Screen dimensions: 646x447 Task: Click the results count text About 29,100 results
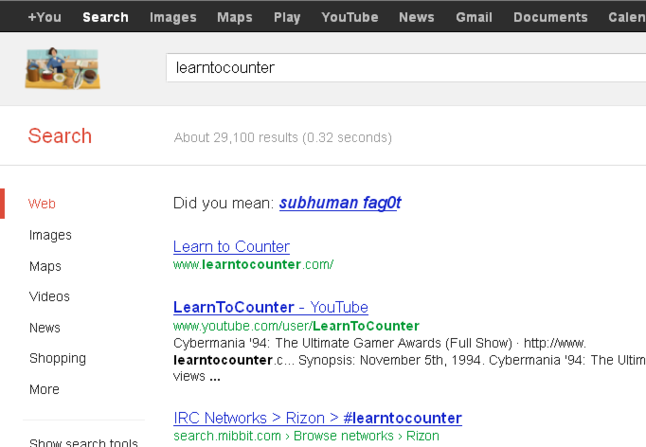coord(283,137)
